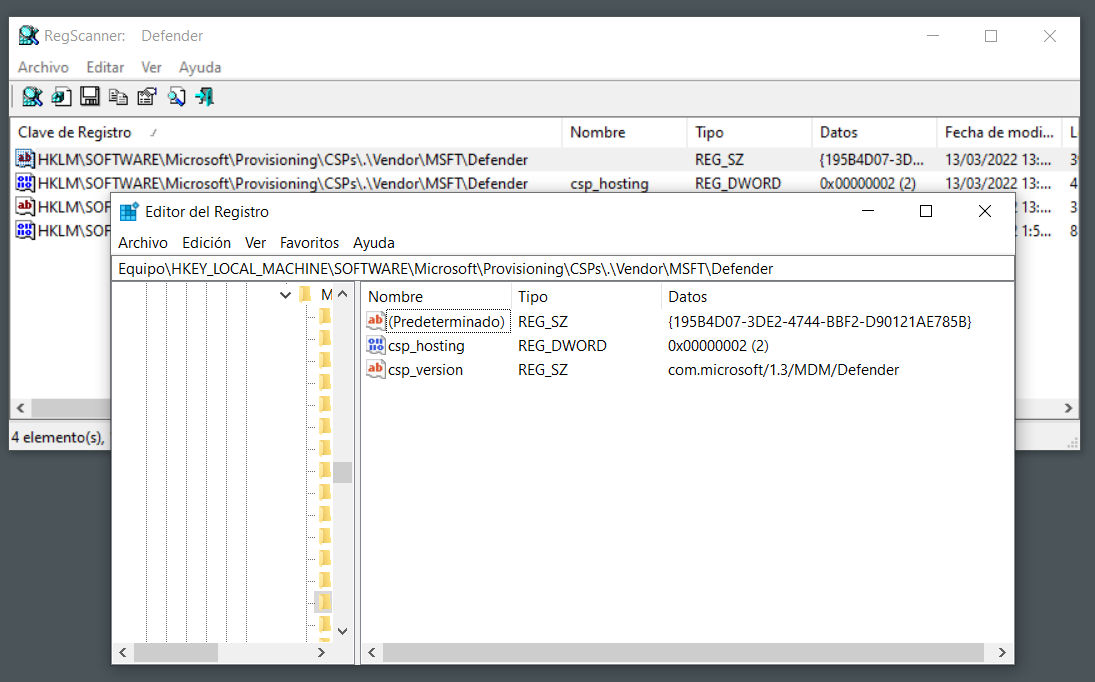
Task: Open Properties from the RegScanner toolbar
Action: tap(147, 97)
